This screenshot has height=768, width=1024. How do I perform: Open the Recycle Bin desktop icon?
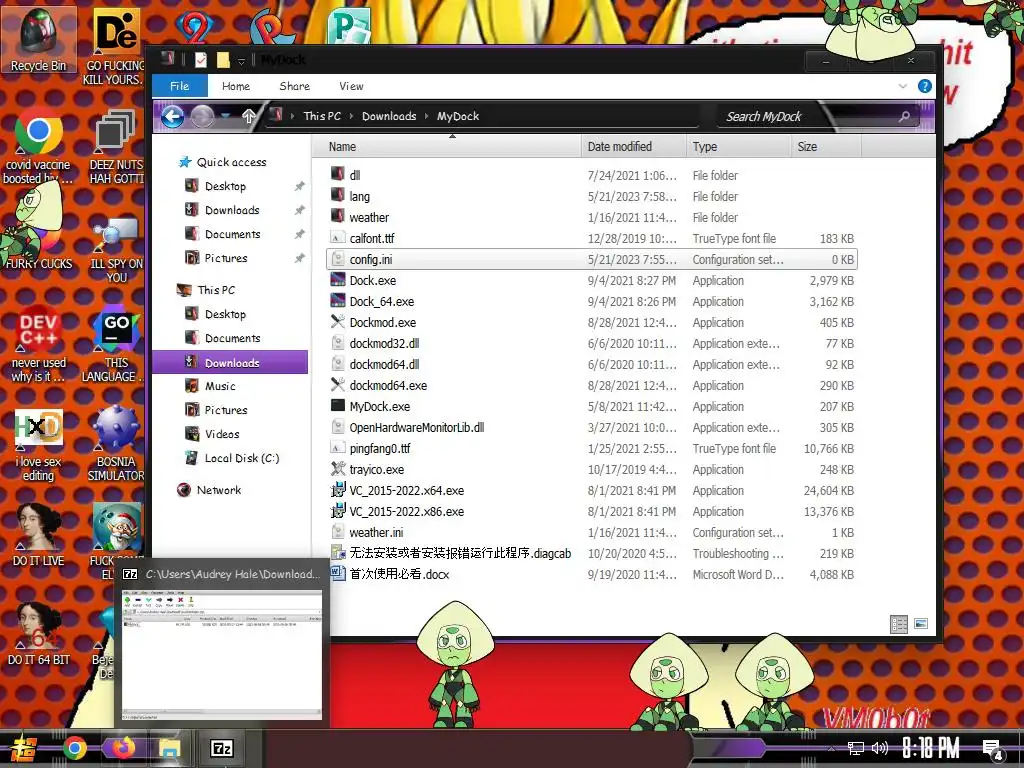38,39
